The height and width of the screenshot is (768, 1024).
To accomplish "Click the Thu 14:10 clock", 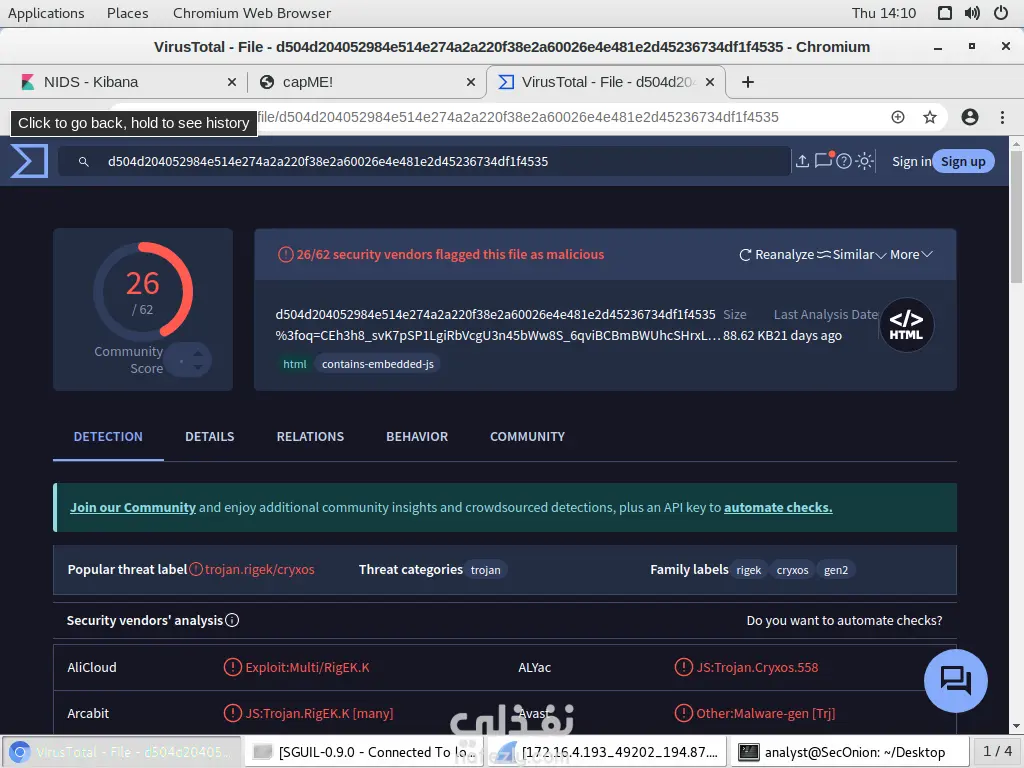I will tap(884, 13).
